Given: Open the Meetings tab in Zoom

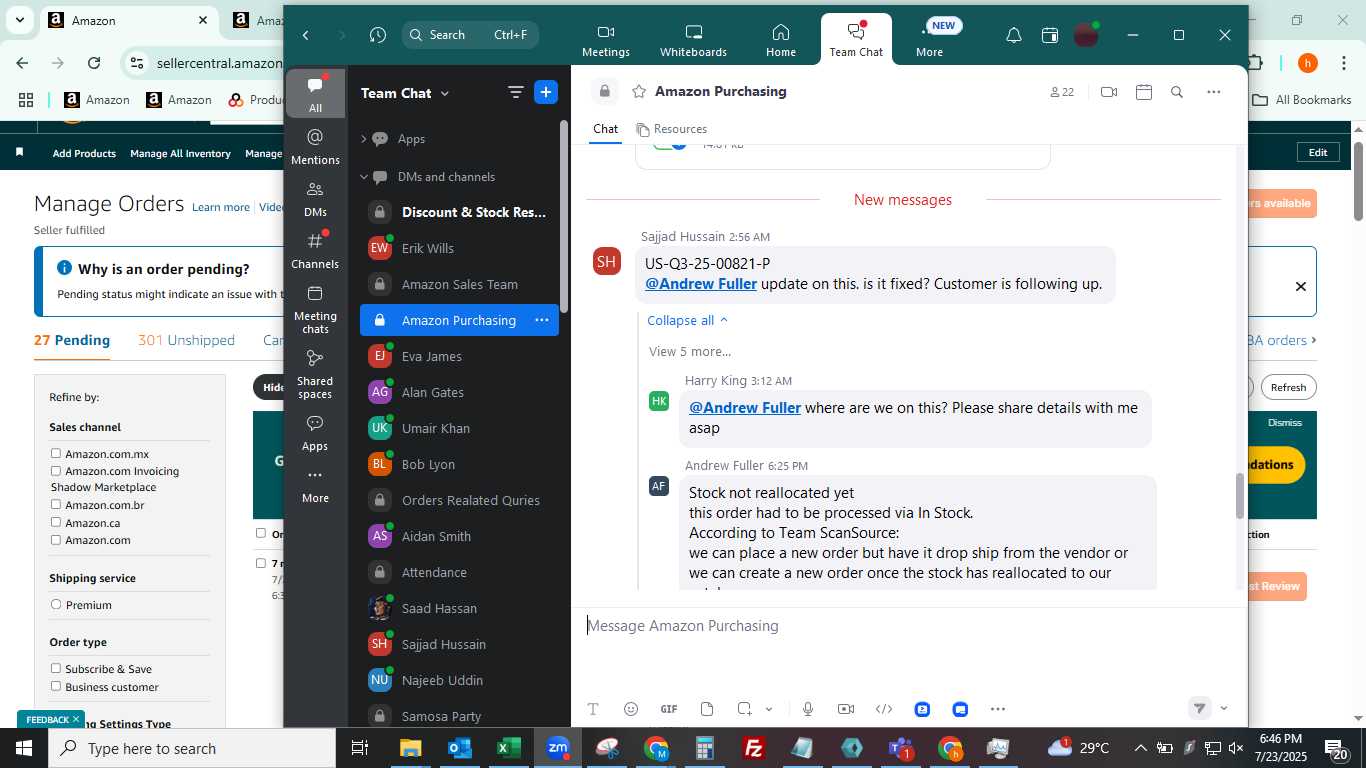Looking at the screenshot, I should point(605,40).
